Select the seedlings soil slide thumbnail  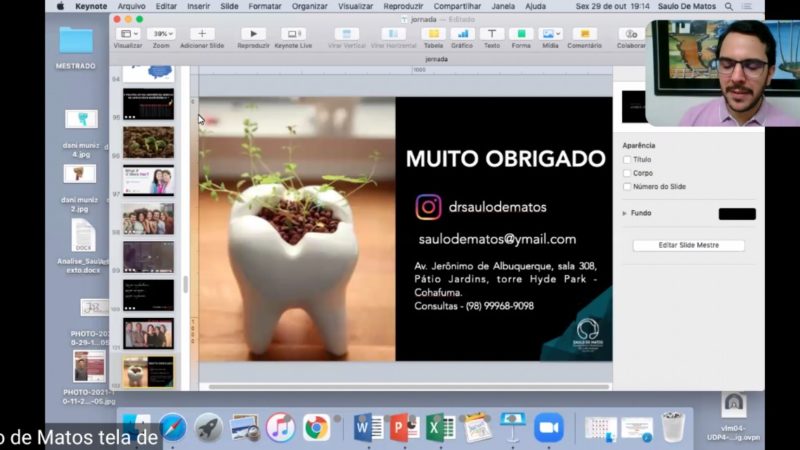tap(148, 142)
